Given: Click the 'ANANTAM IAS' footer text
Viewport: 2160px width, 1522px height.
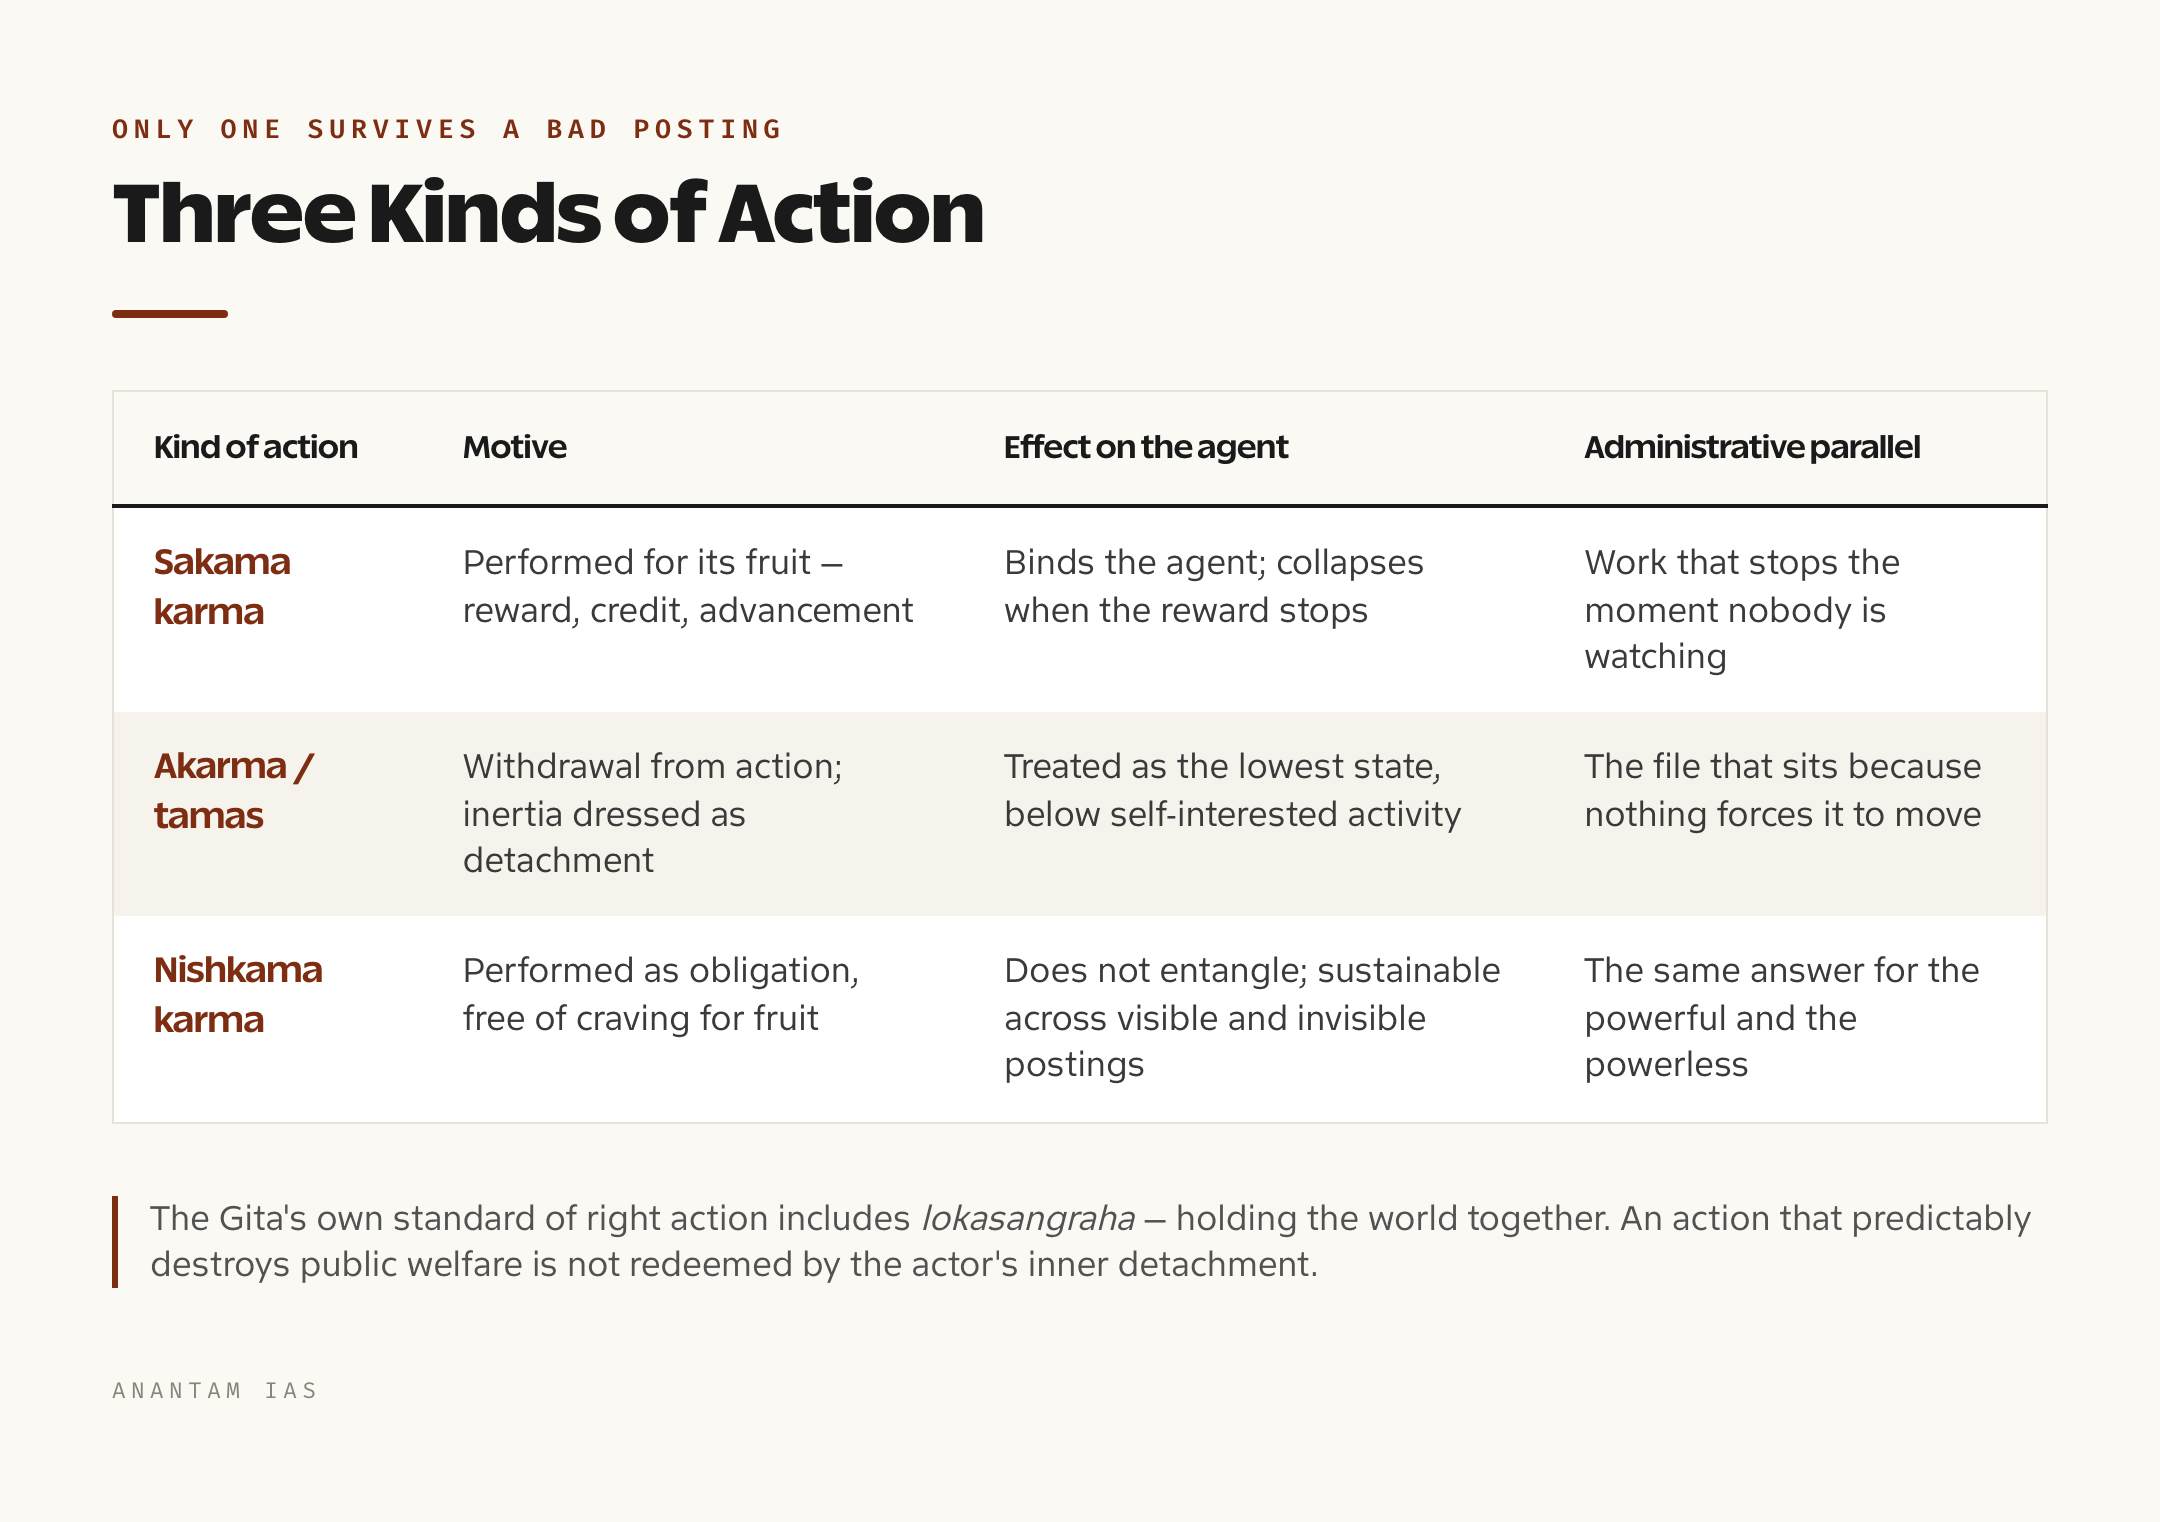Looking at the screenshot, I should (215, 1390).
